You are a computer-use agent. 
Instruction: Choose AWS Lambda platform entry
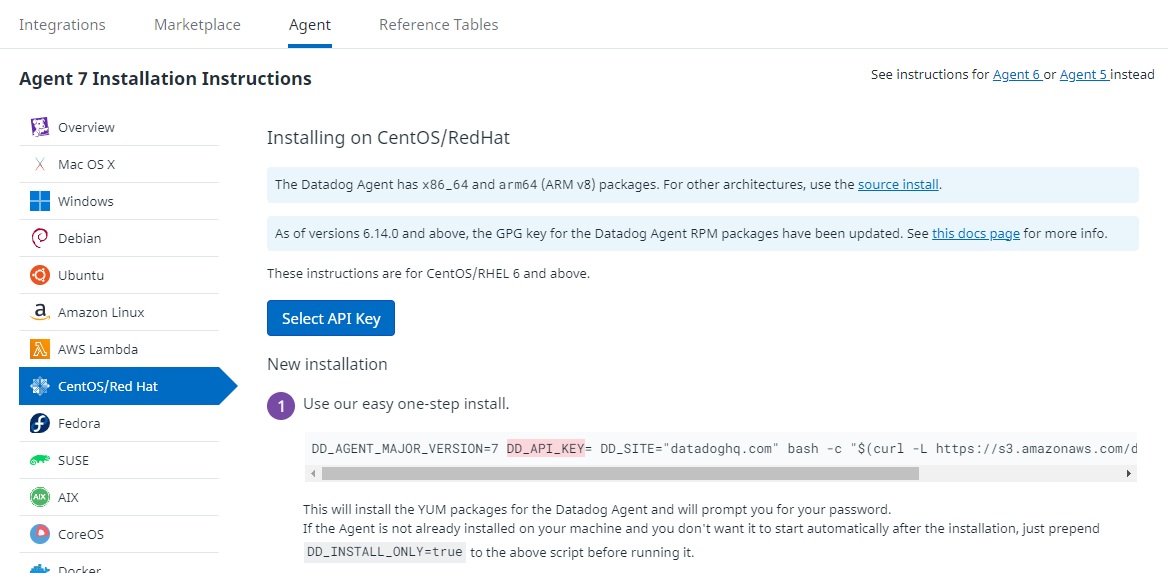118,349
